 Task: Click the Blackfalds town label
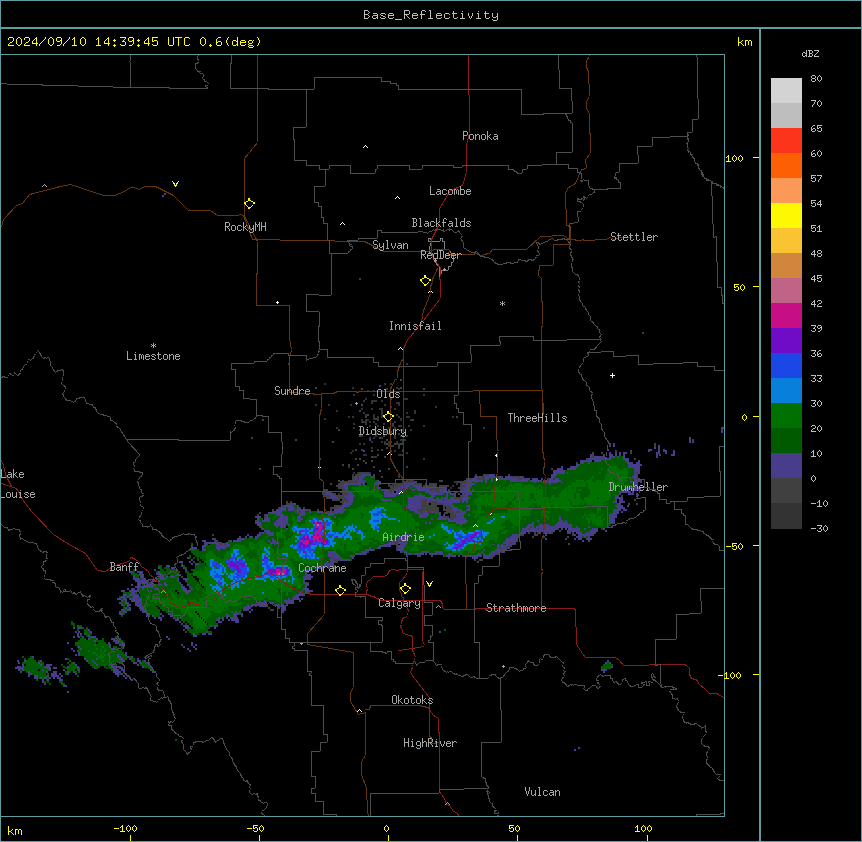(441, 223)
